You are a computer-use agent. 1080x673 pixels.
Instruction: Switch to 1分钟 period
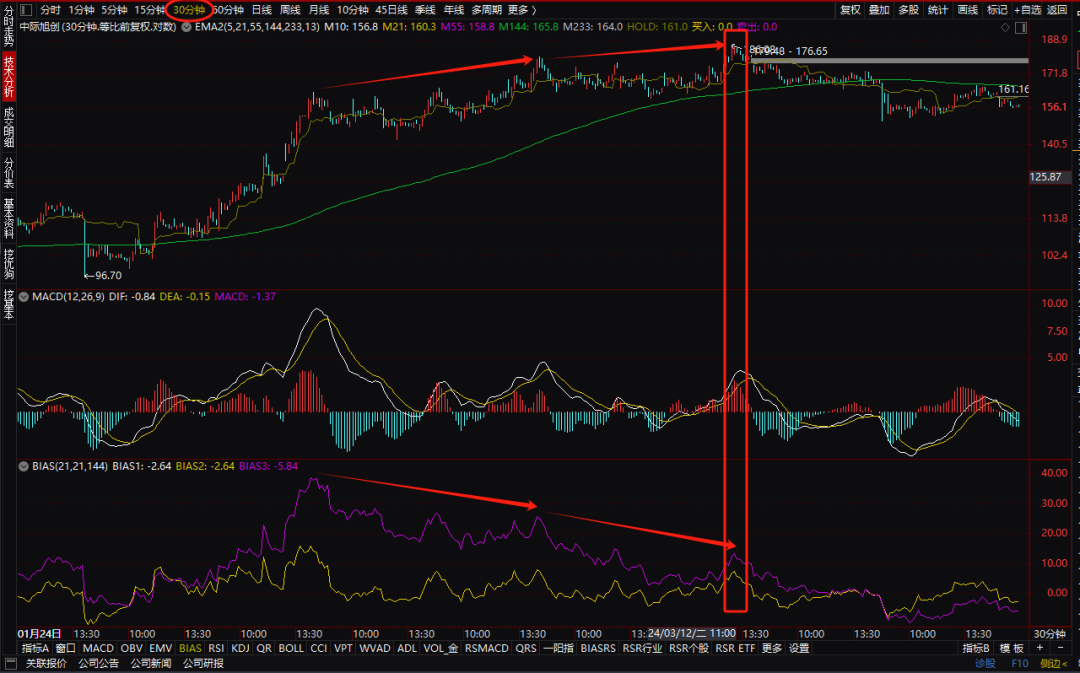click(x=81, y=10)
